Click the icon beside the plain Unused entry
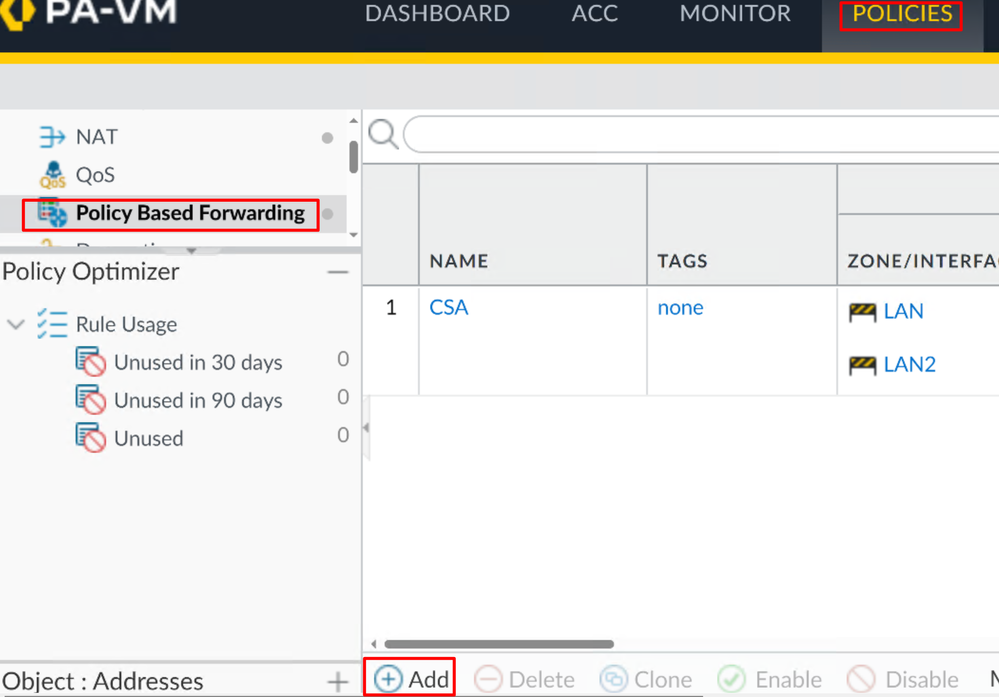The image size is (999, 697). [x=90, y=438]
